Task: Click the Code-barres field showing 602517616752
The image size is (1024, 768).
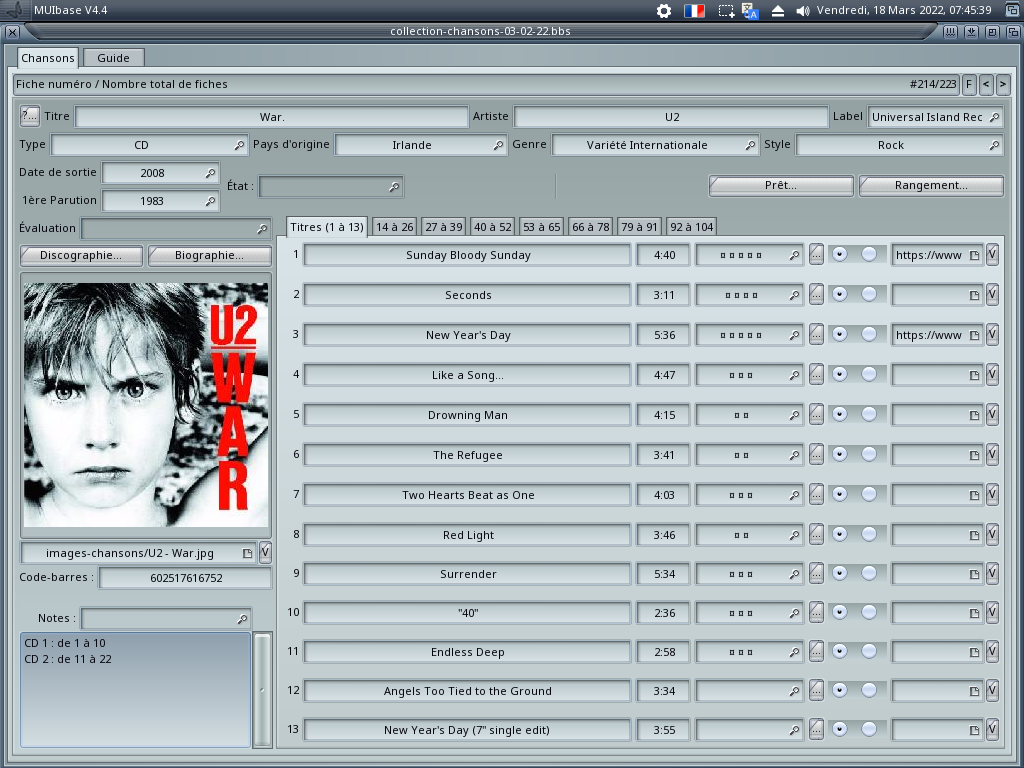Action: [185, 578]
